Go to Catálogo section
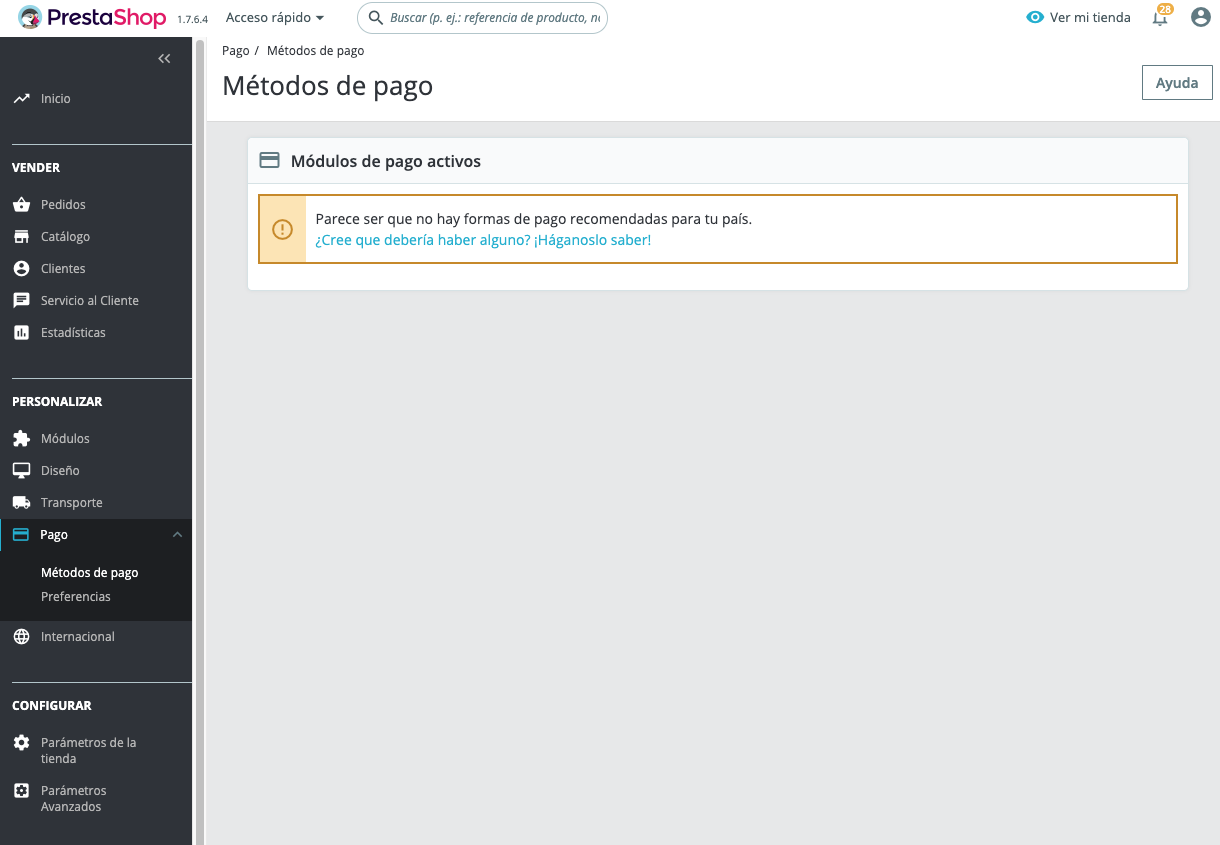 (x=65, y=237)
